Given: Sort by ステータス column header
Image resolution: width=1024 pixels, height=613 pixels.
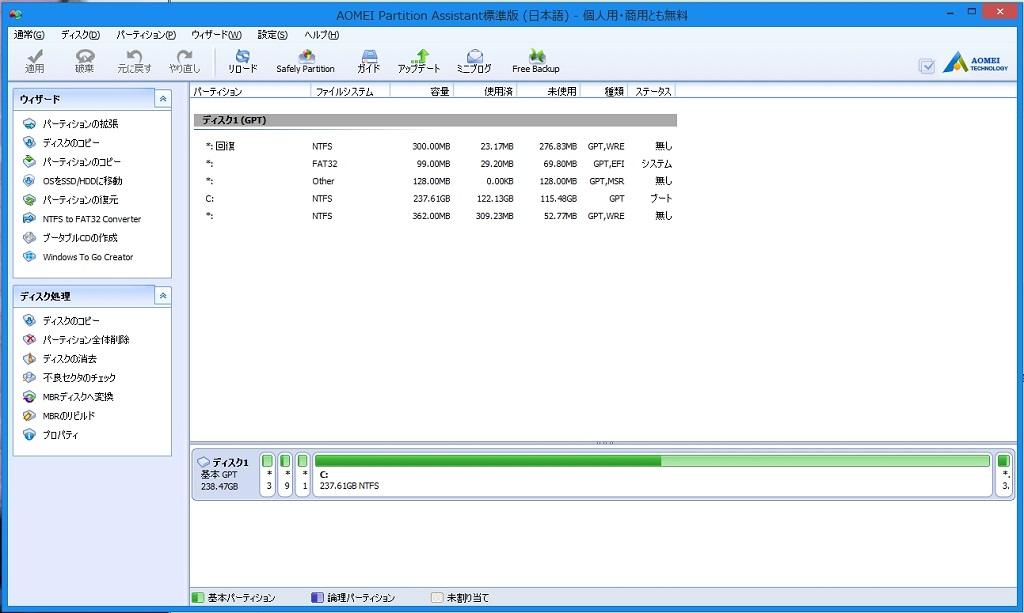Looking at the screenshot, I should 651,91.
